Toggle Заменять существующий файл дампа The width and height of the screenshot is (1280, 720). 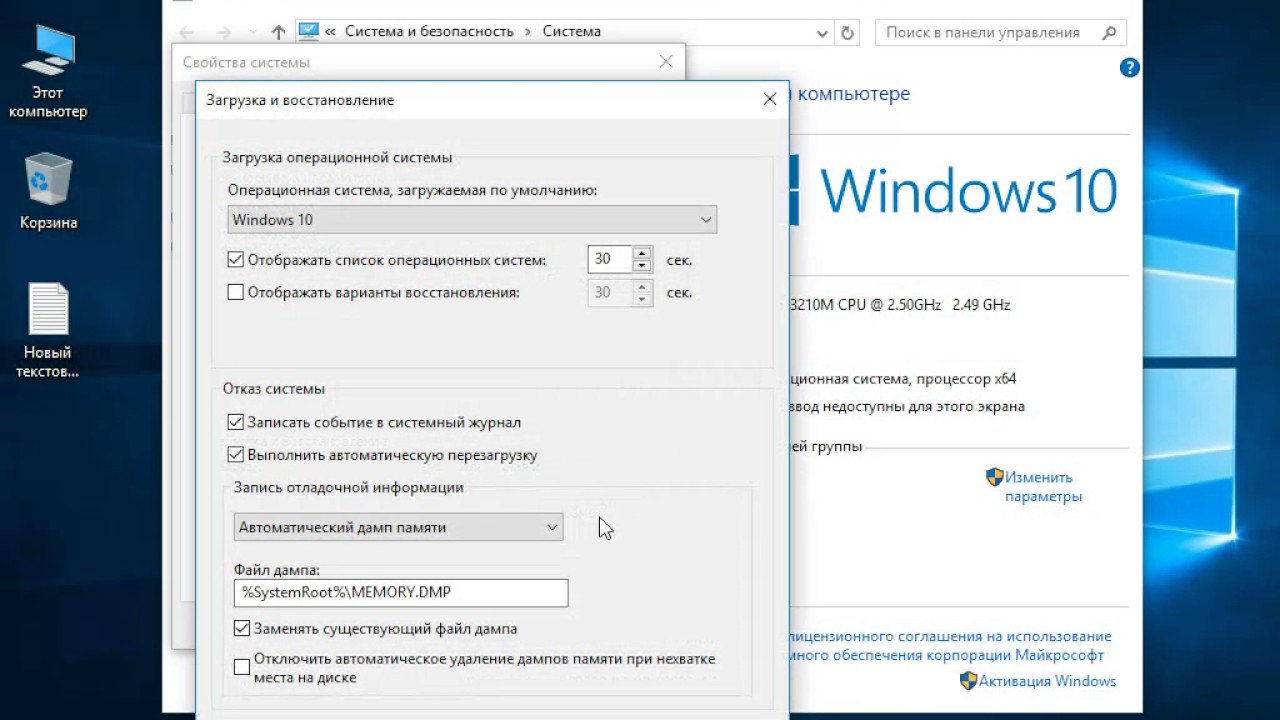[242, 629]
